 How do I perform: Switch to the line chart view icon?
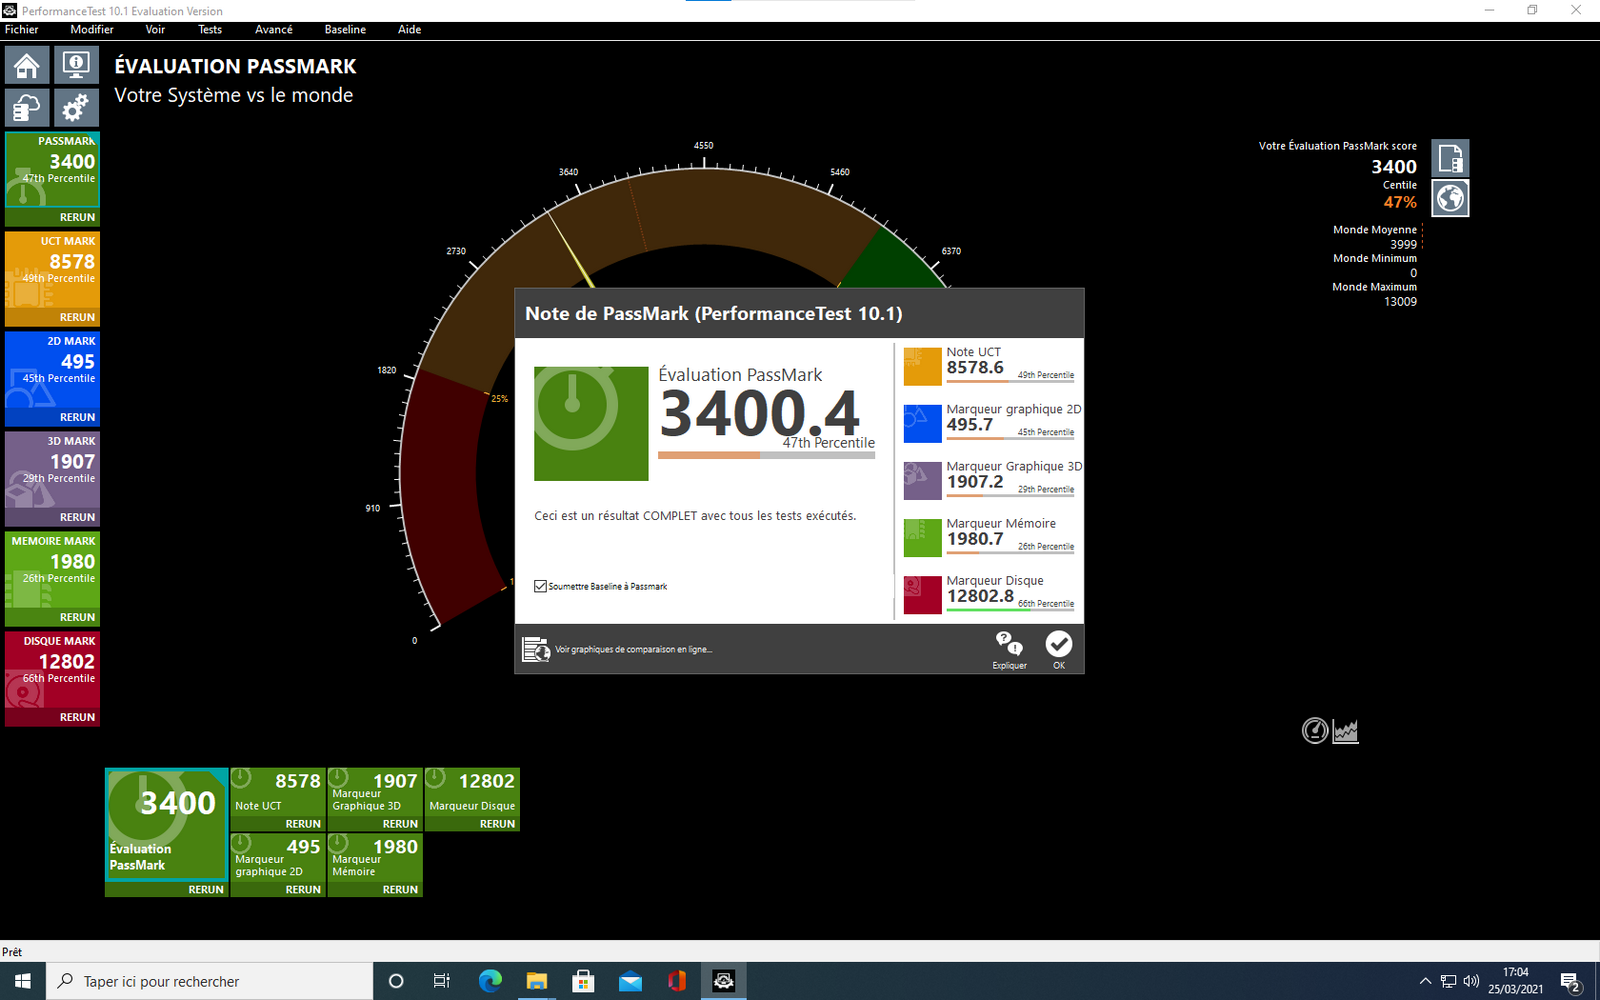[x=1346, y=731]
